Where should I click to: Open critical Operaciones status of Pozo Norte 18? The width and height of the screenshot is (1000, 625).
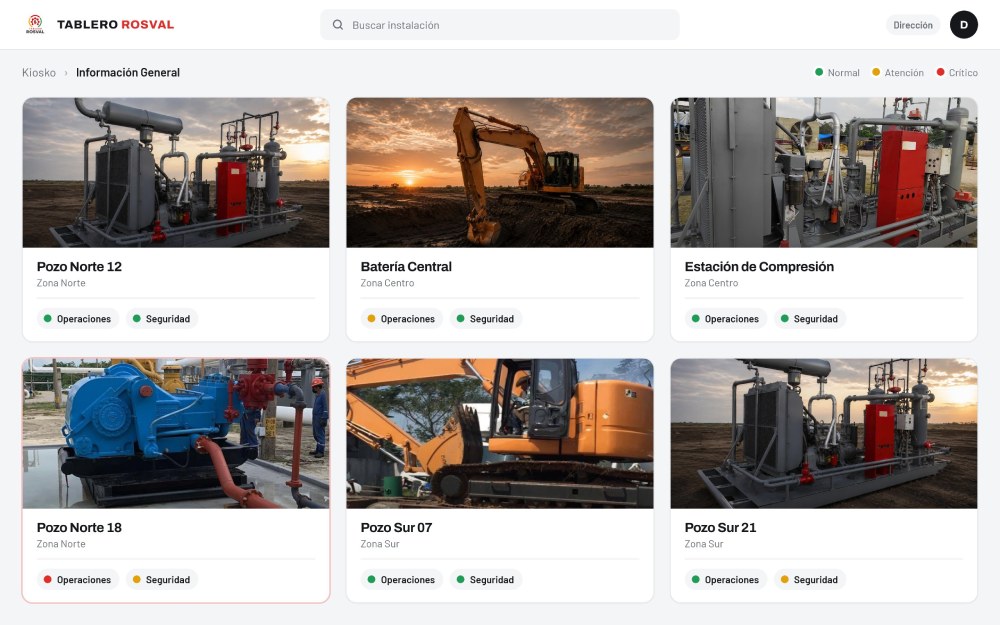tap(77, 579)
